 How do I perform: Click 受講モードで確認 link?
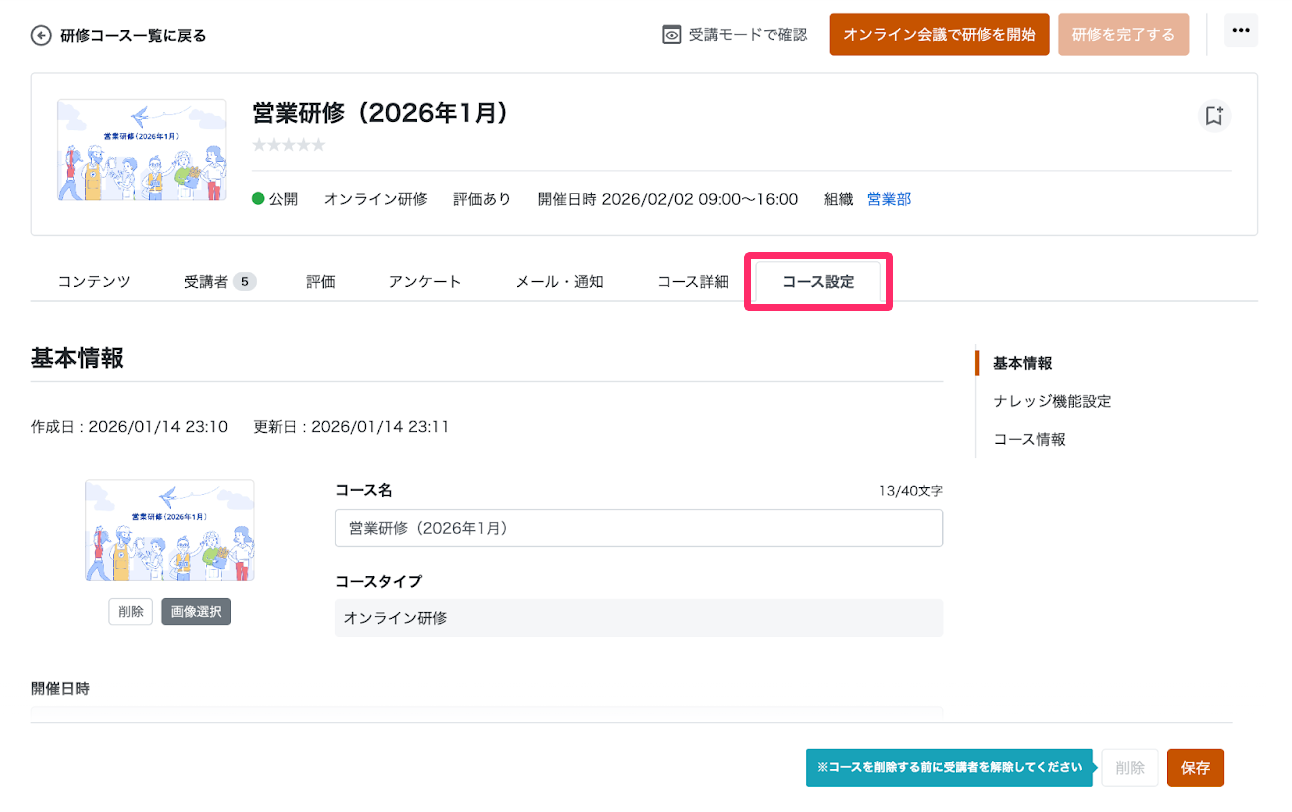tap(748, 35)
